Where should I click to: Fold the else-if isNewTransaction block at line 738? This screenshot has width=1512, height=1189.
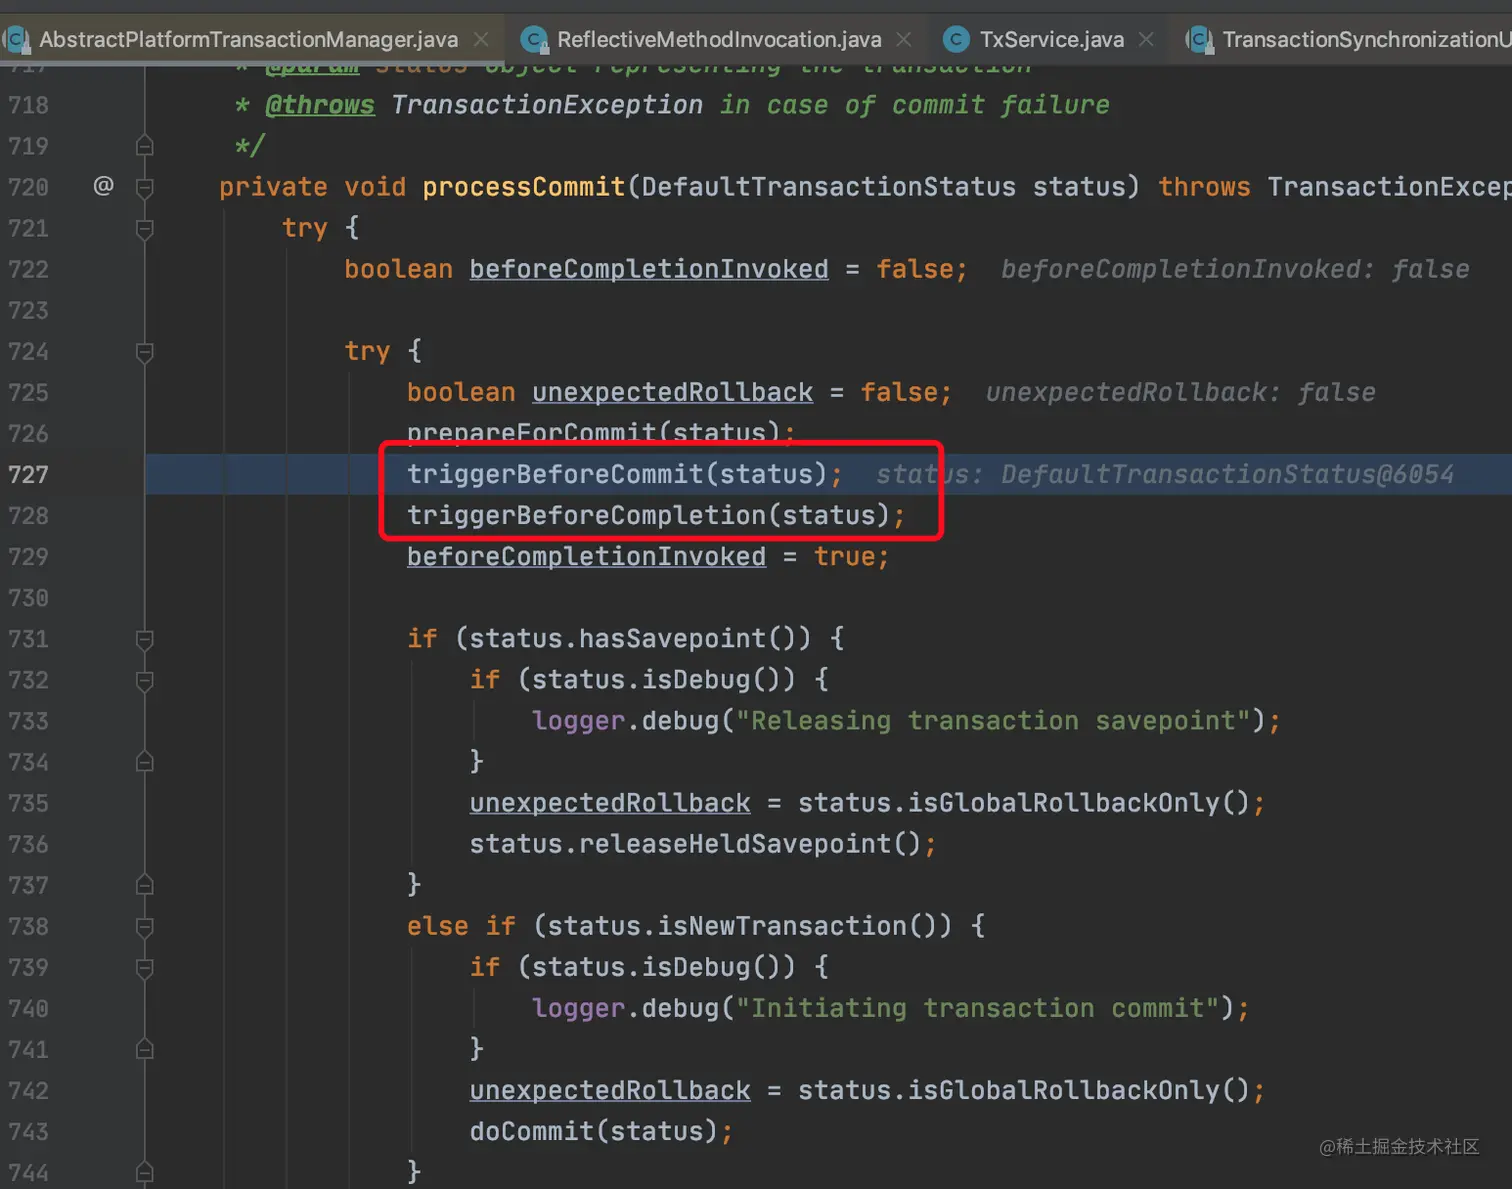point(145,927)
